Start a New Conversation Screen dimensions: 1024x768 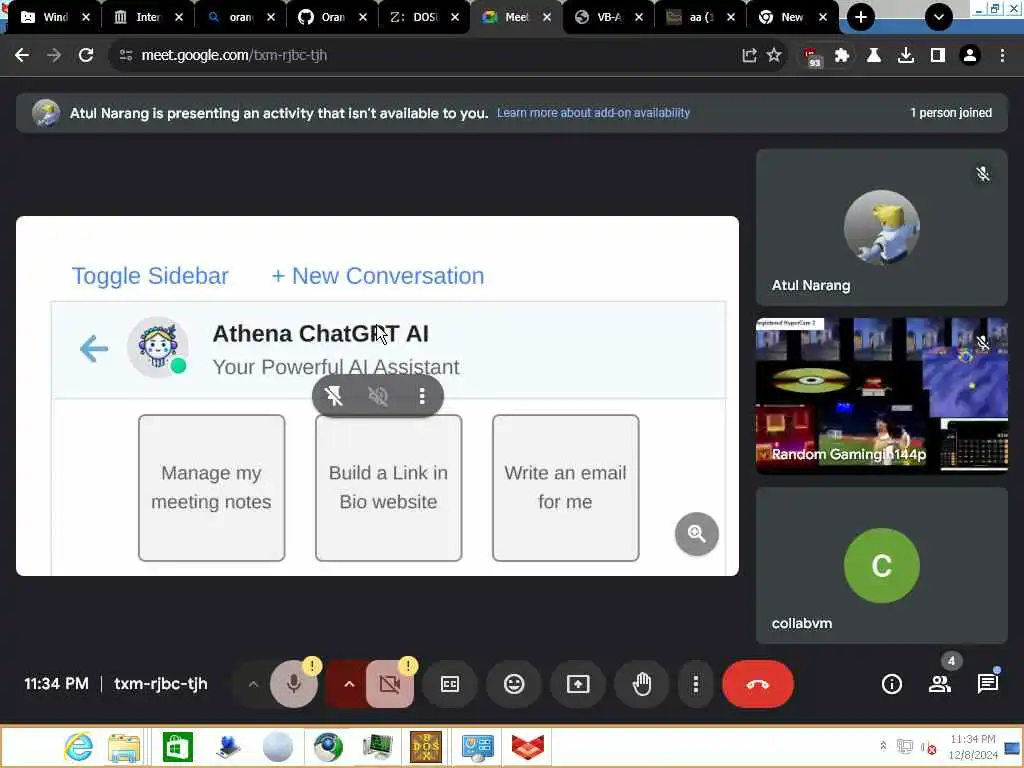(x=377, y=276)
